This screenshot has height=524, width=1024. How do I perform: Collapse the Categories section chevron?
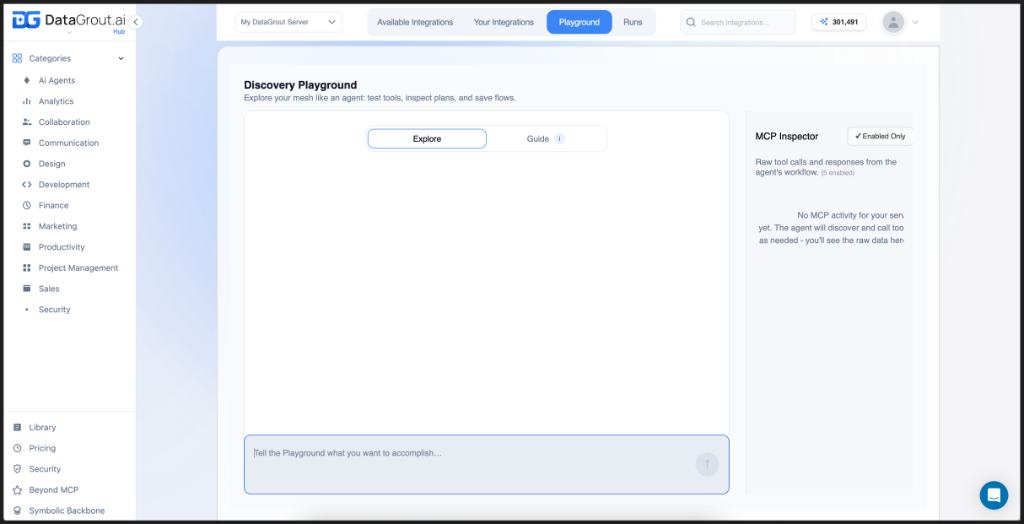click(x=121, y=59)
